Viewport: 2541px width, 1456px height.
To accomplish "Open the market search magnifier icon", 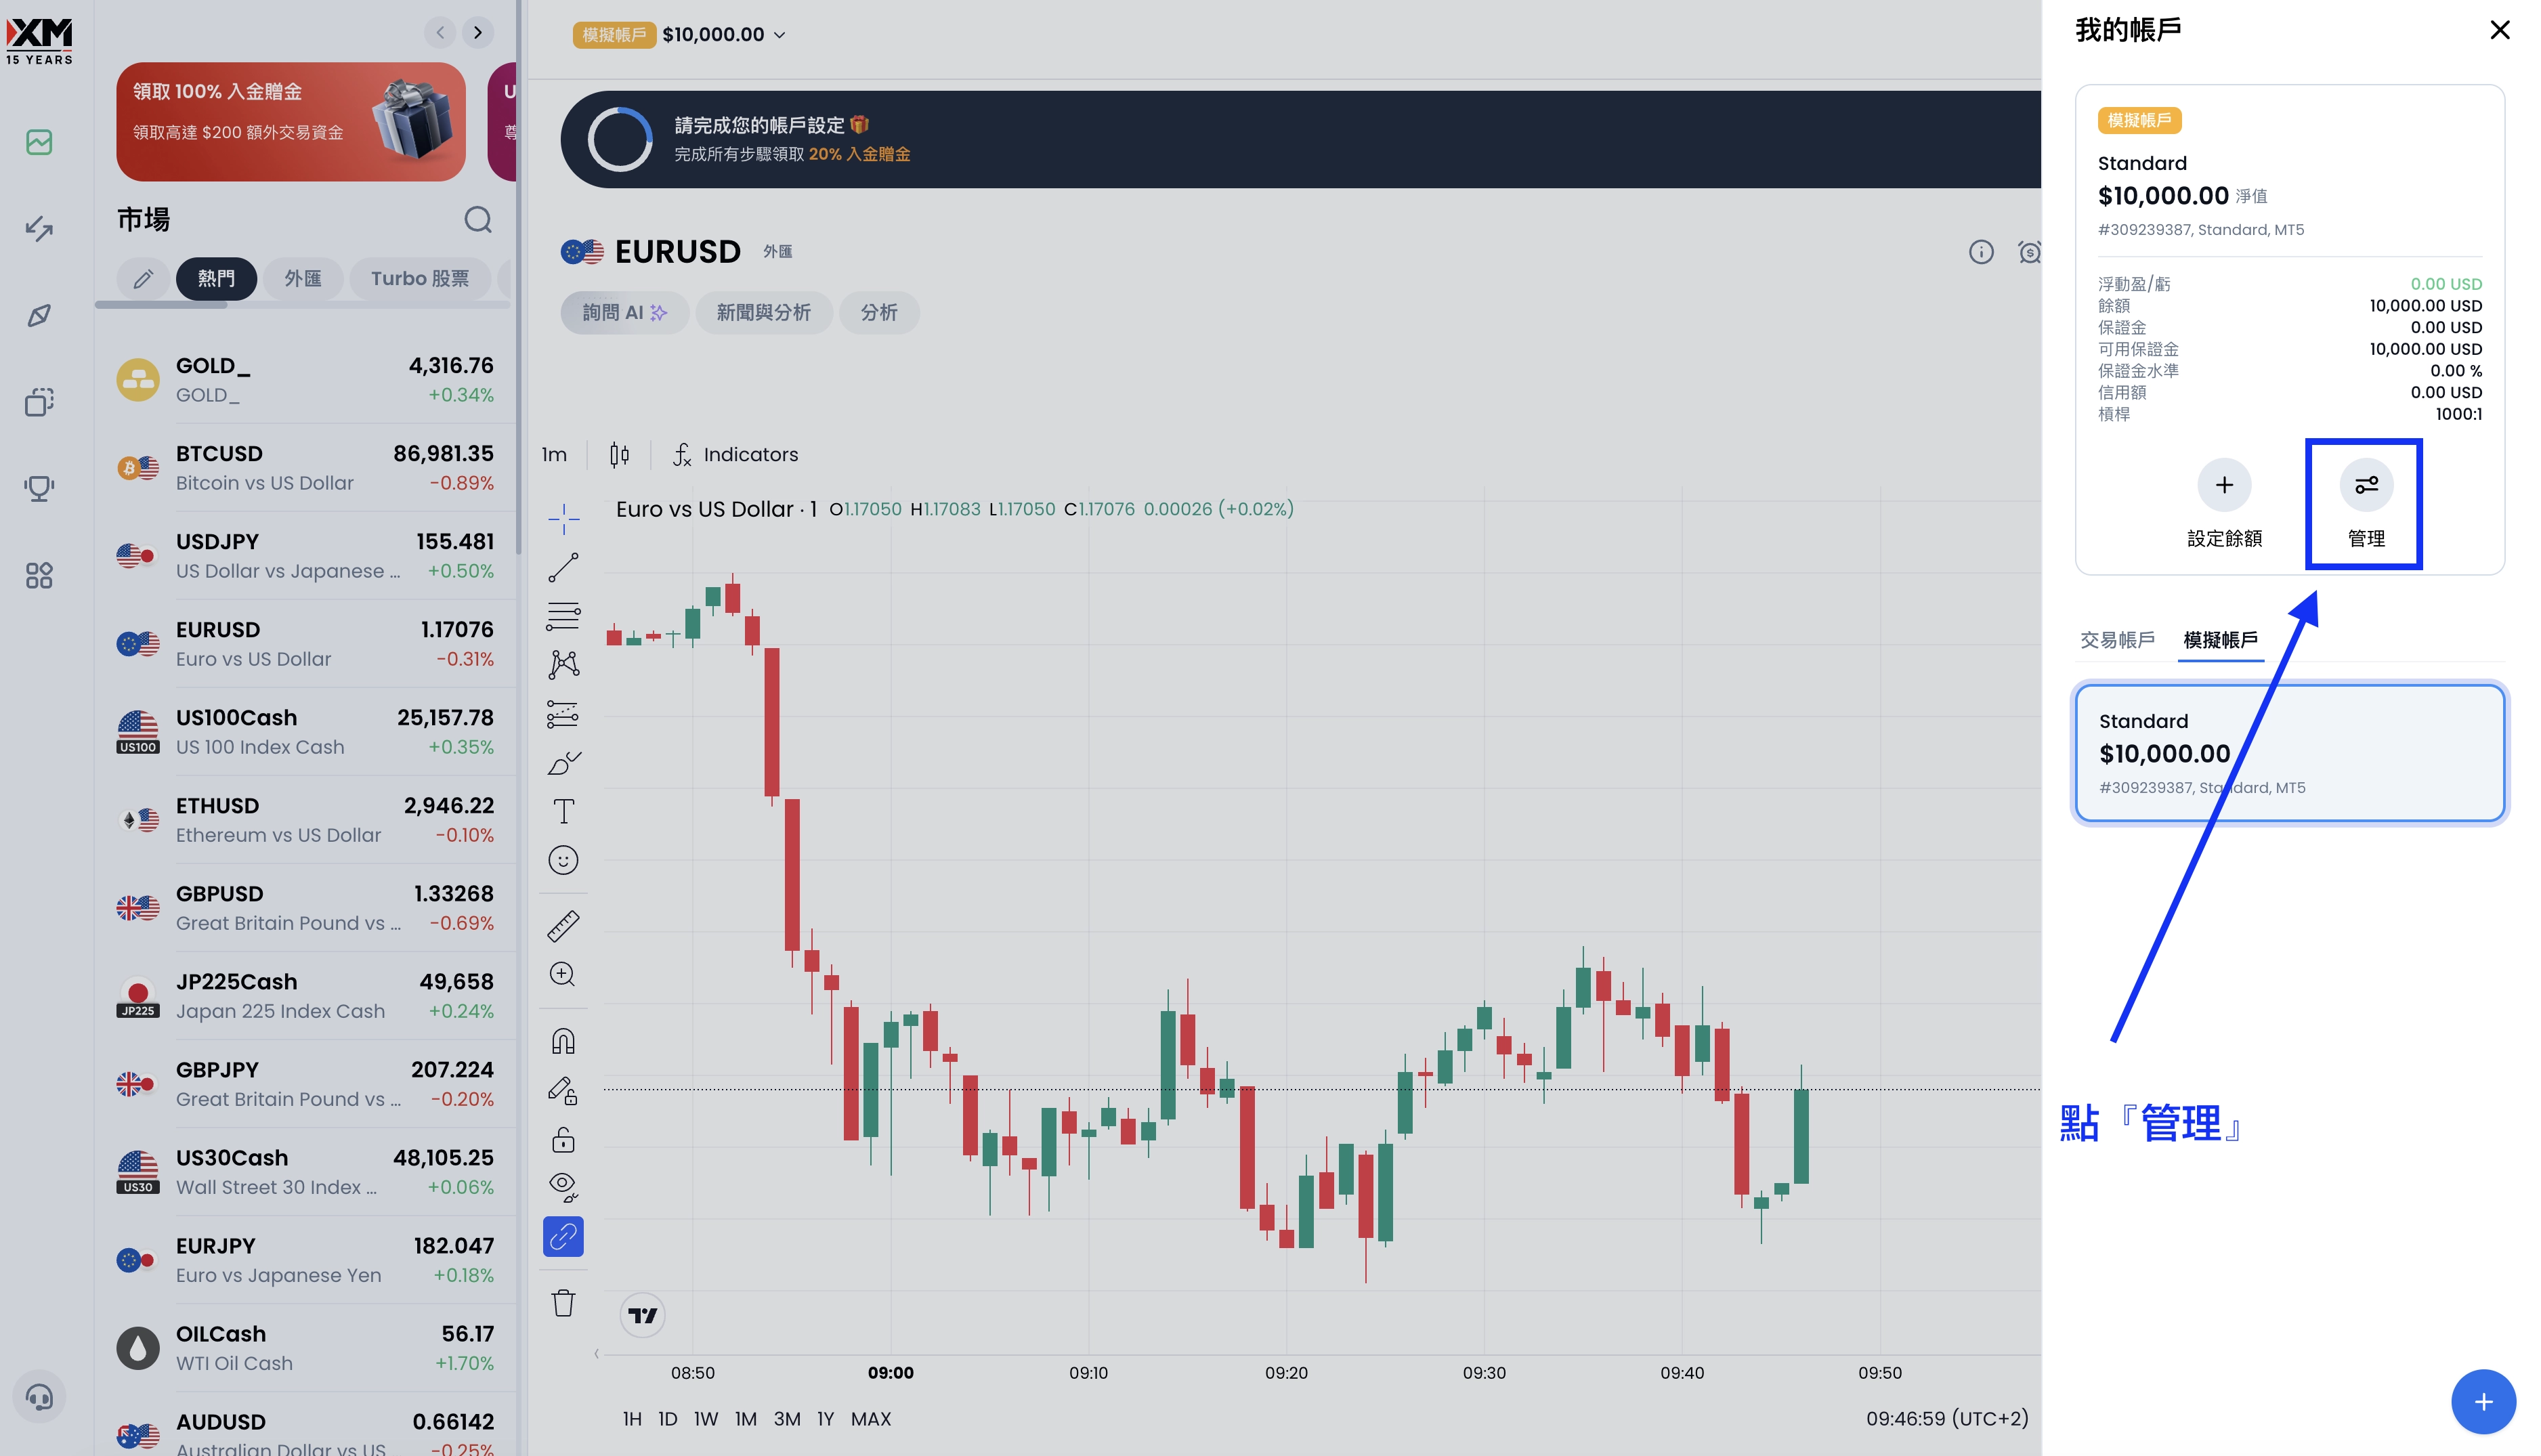I will coord(478,220).
